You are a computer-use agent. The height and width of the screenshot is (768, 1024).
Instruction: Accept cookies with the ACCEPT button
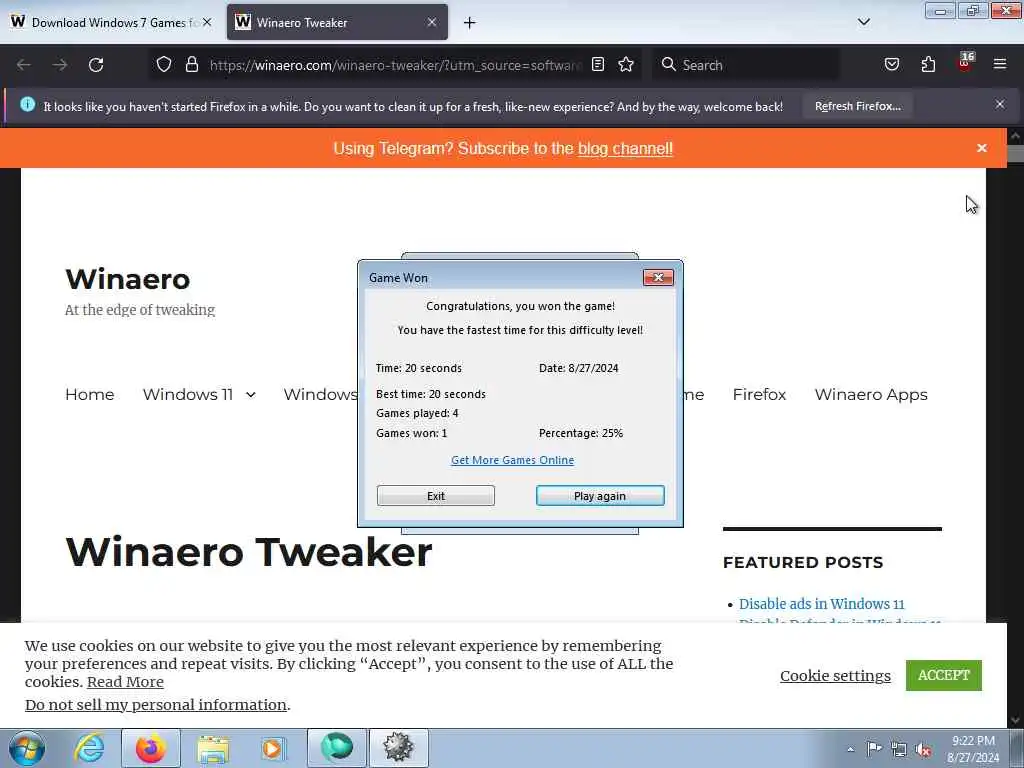tap(943, 675)
